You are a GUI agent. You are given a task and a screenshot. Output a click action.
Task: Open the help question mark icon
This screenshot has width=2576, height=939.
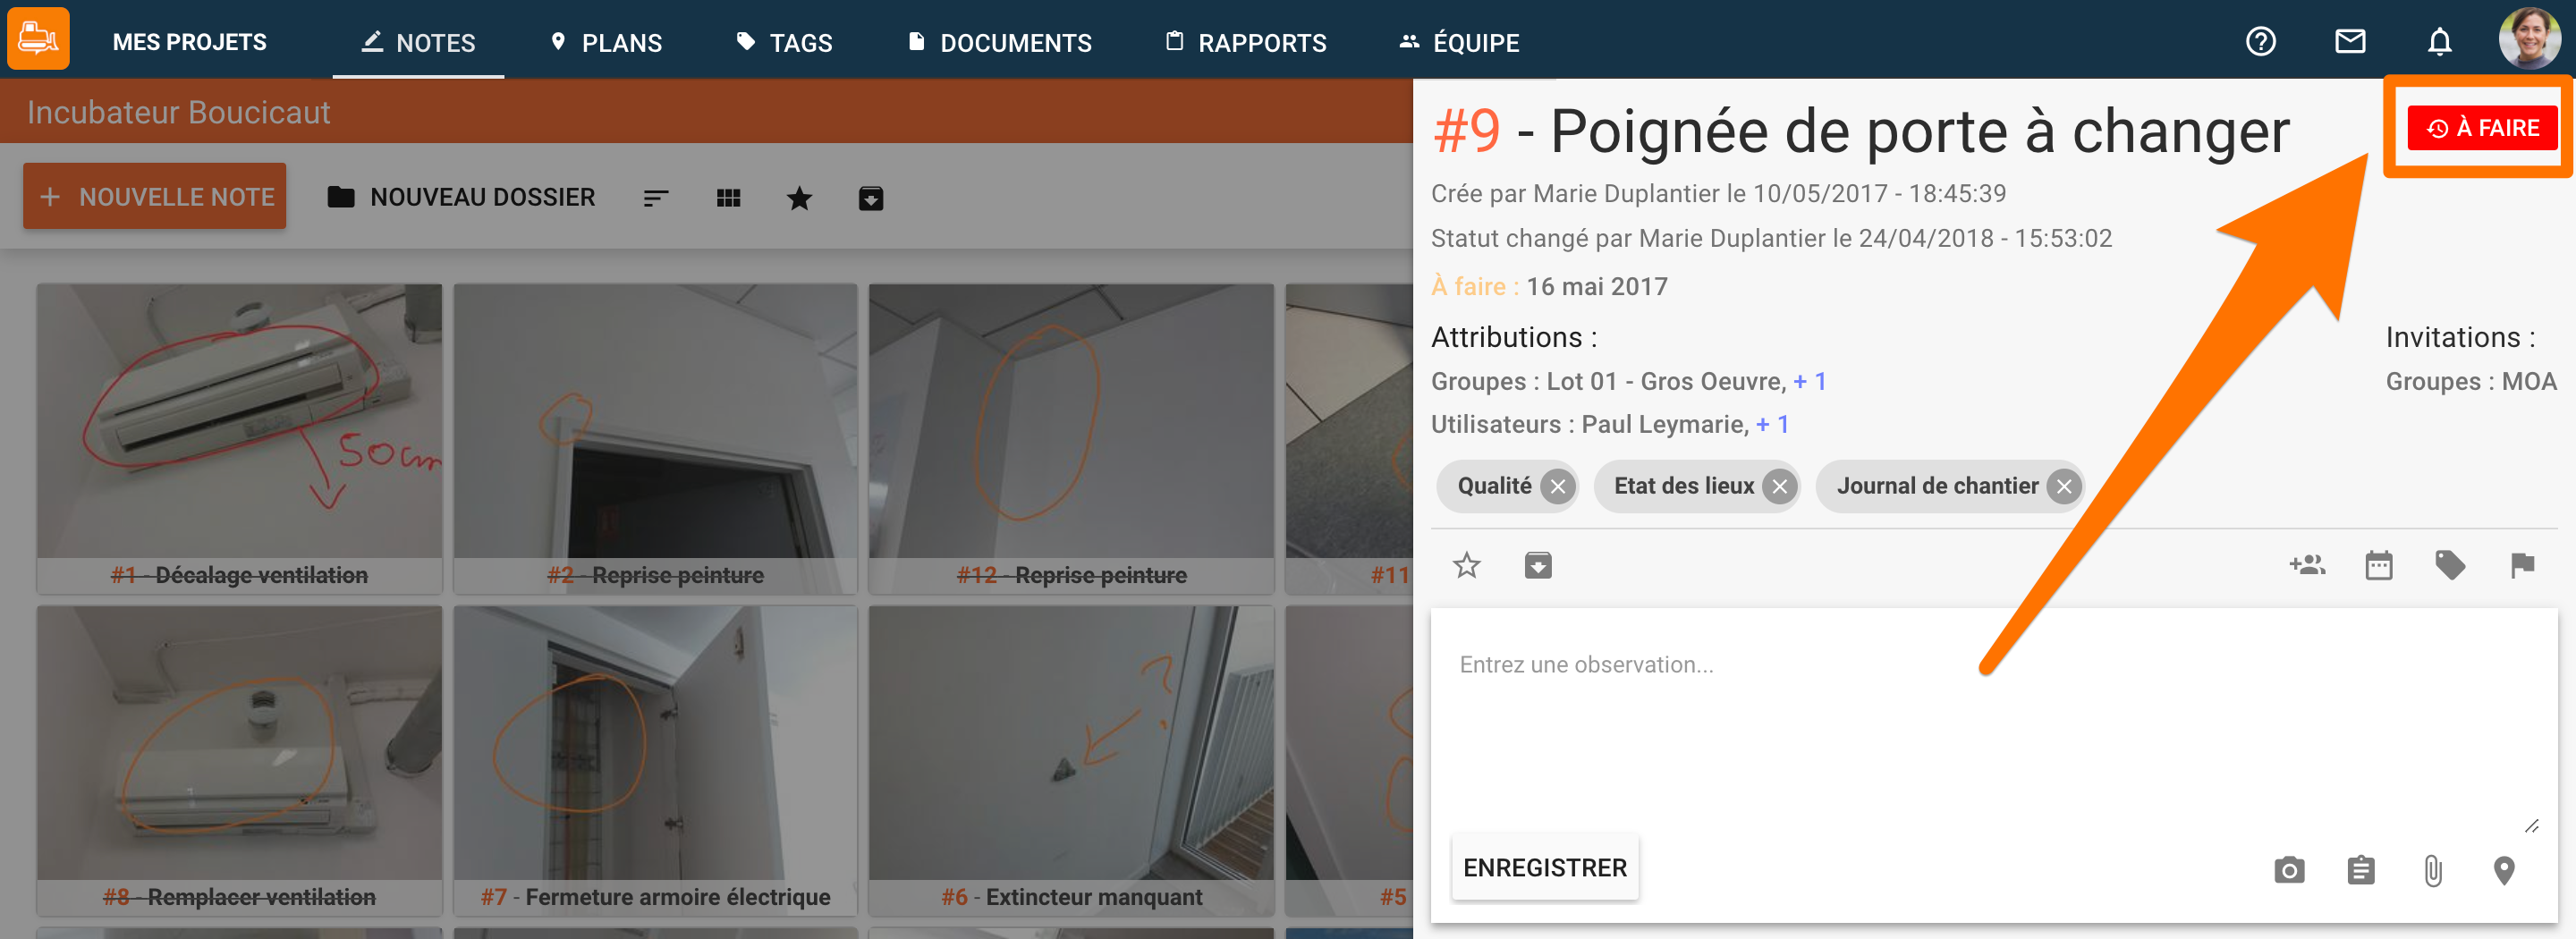click(x=2260, y=41)
